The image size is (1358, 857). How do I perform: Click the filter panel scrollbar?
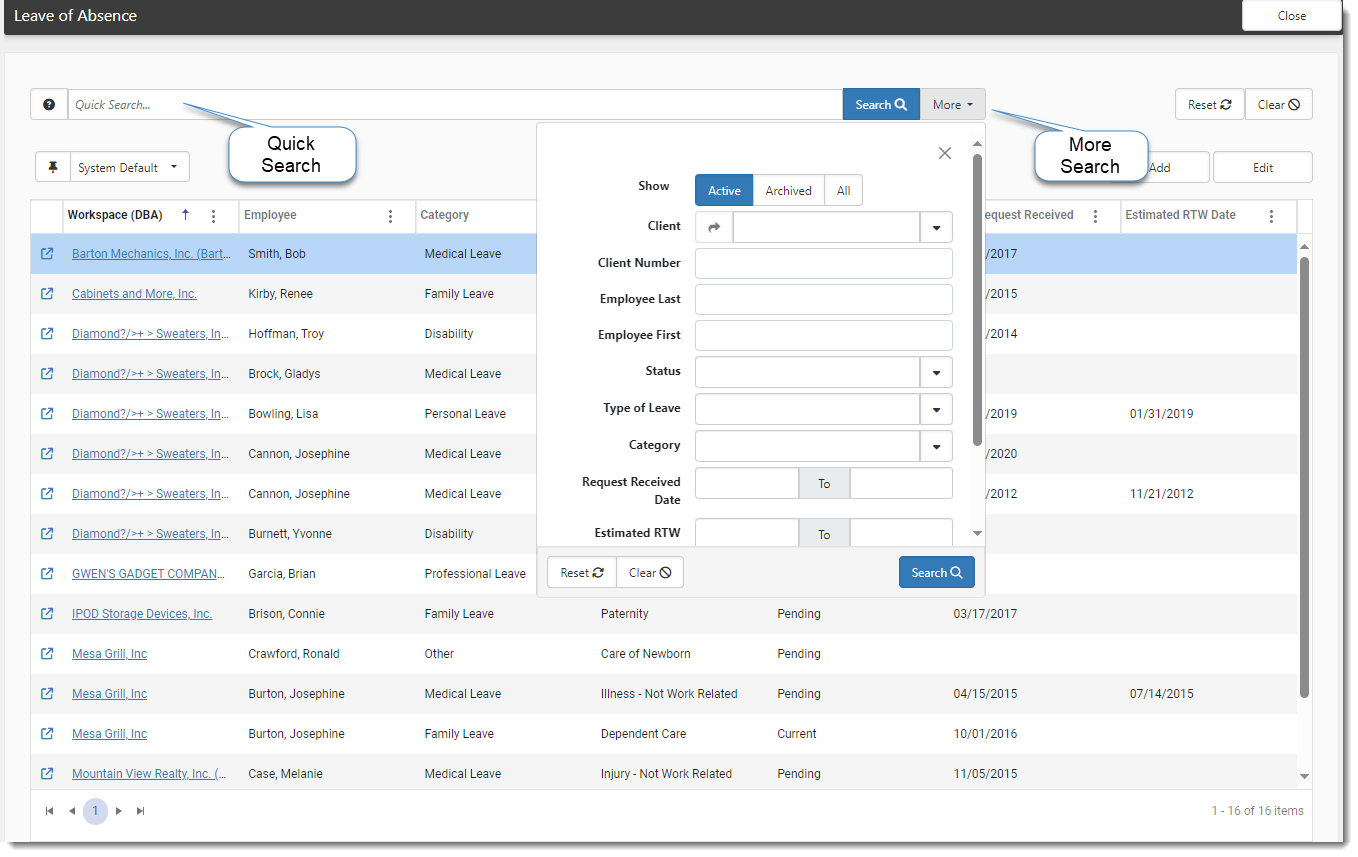pyautogui.click(x=977, y=300)
